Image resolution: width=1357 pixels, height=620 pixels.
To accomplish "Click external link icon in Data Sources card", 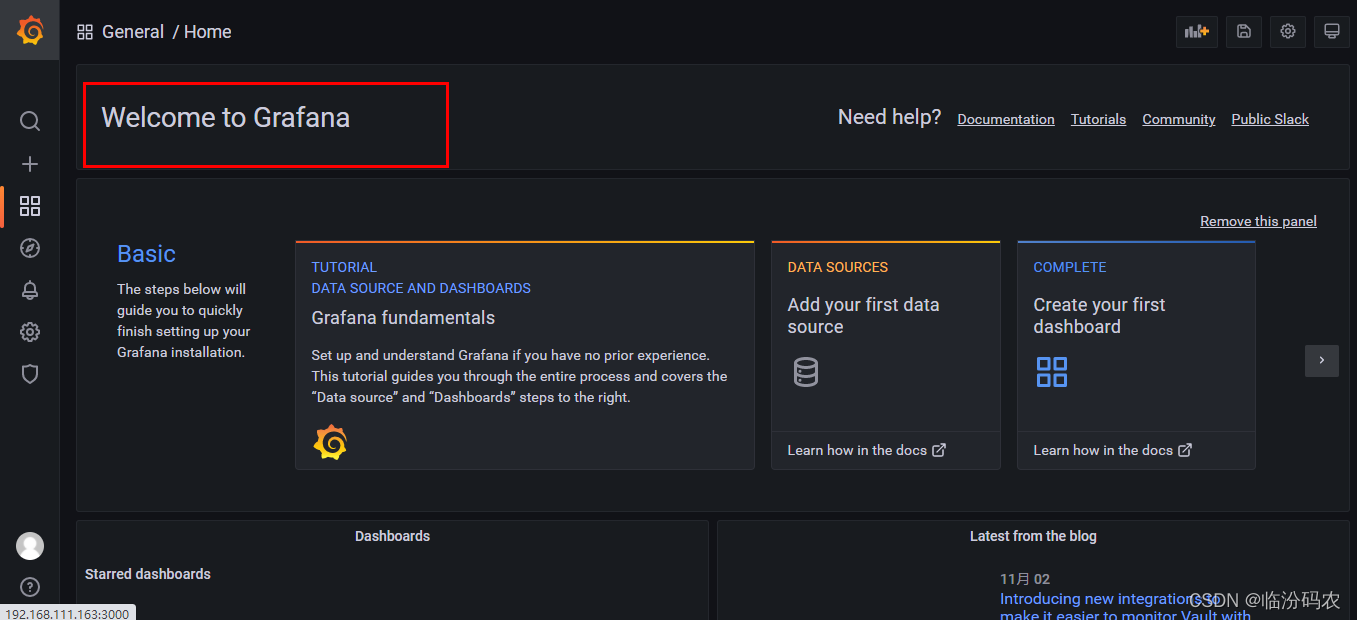I will click(939, 450).
